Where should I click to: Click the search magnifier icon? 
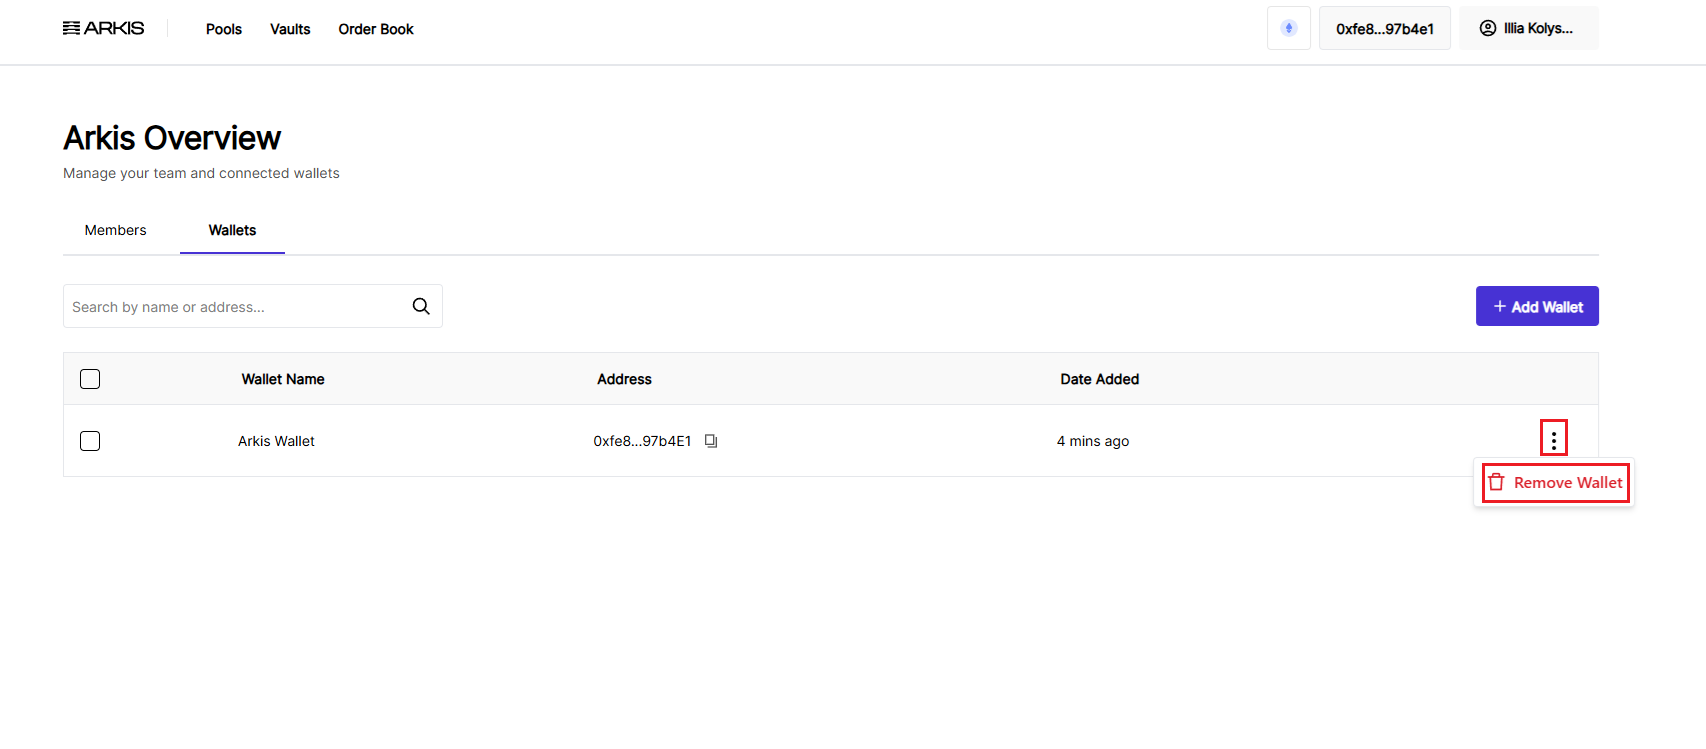421,306
